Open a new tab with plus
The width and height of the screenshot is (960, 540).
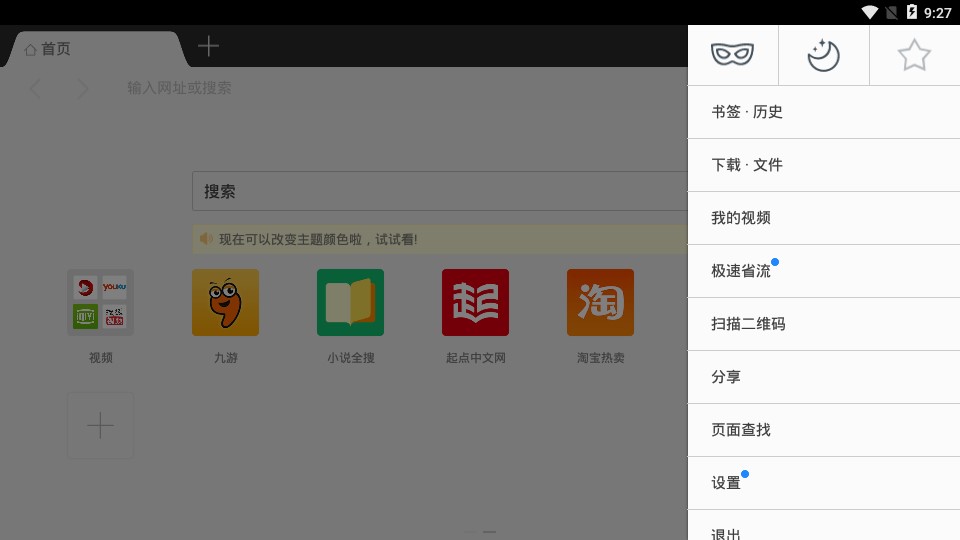208,46
